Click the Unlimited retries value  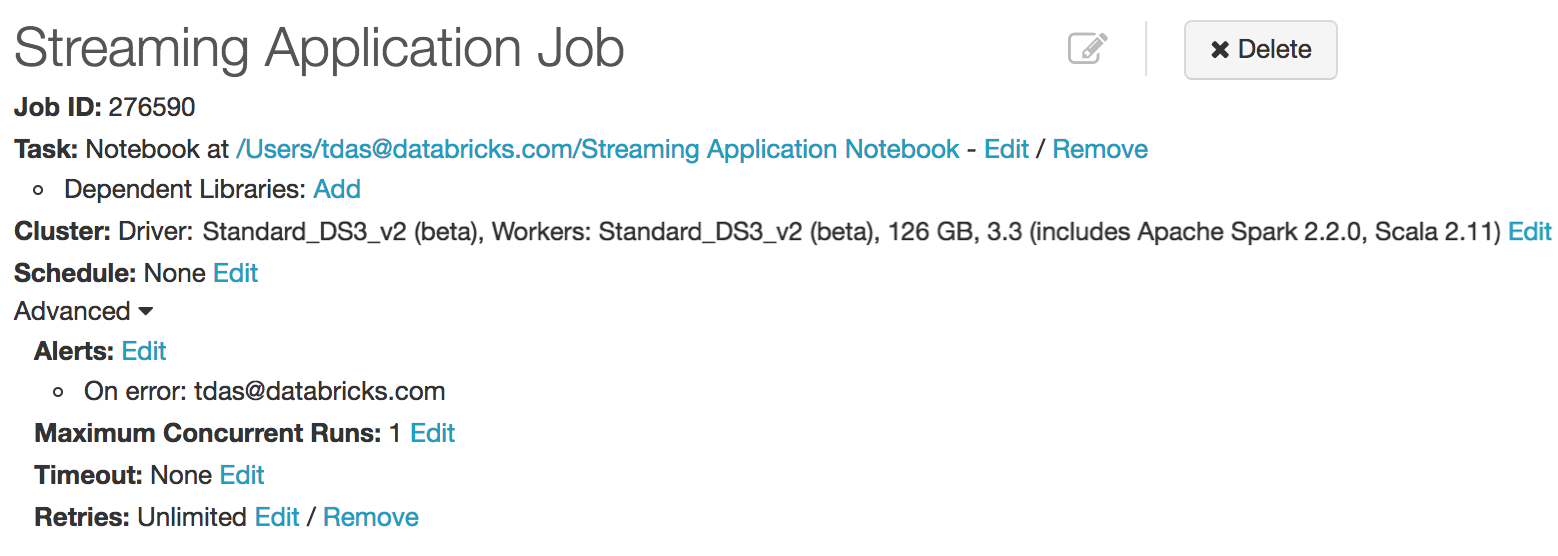[192, 517]
